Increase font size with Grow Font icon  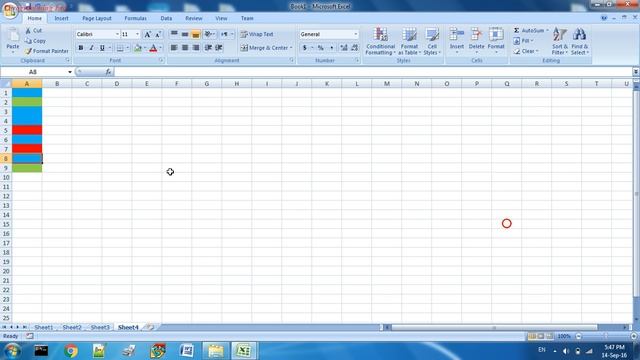click(148, 34)
